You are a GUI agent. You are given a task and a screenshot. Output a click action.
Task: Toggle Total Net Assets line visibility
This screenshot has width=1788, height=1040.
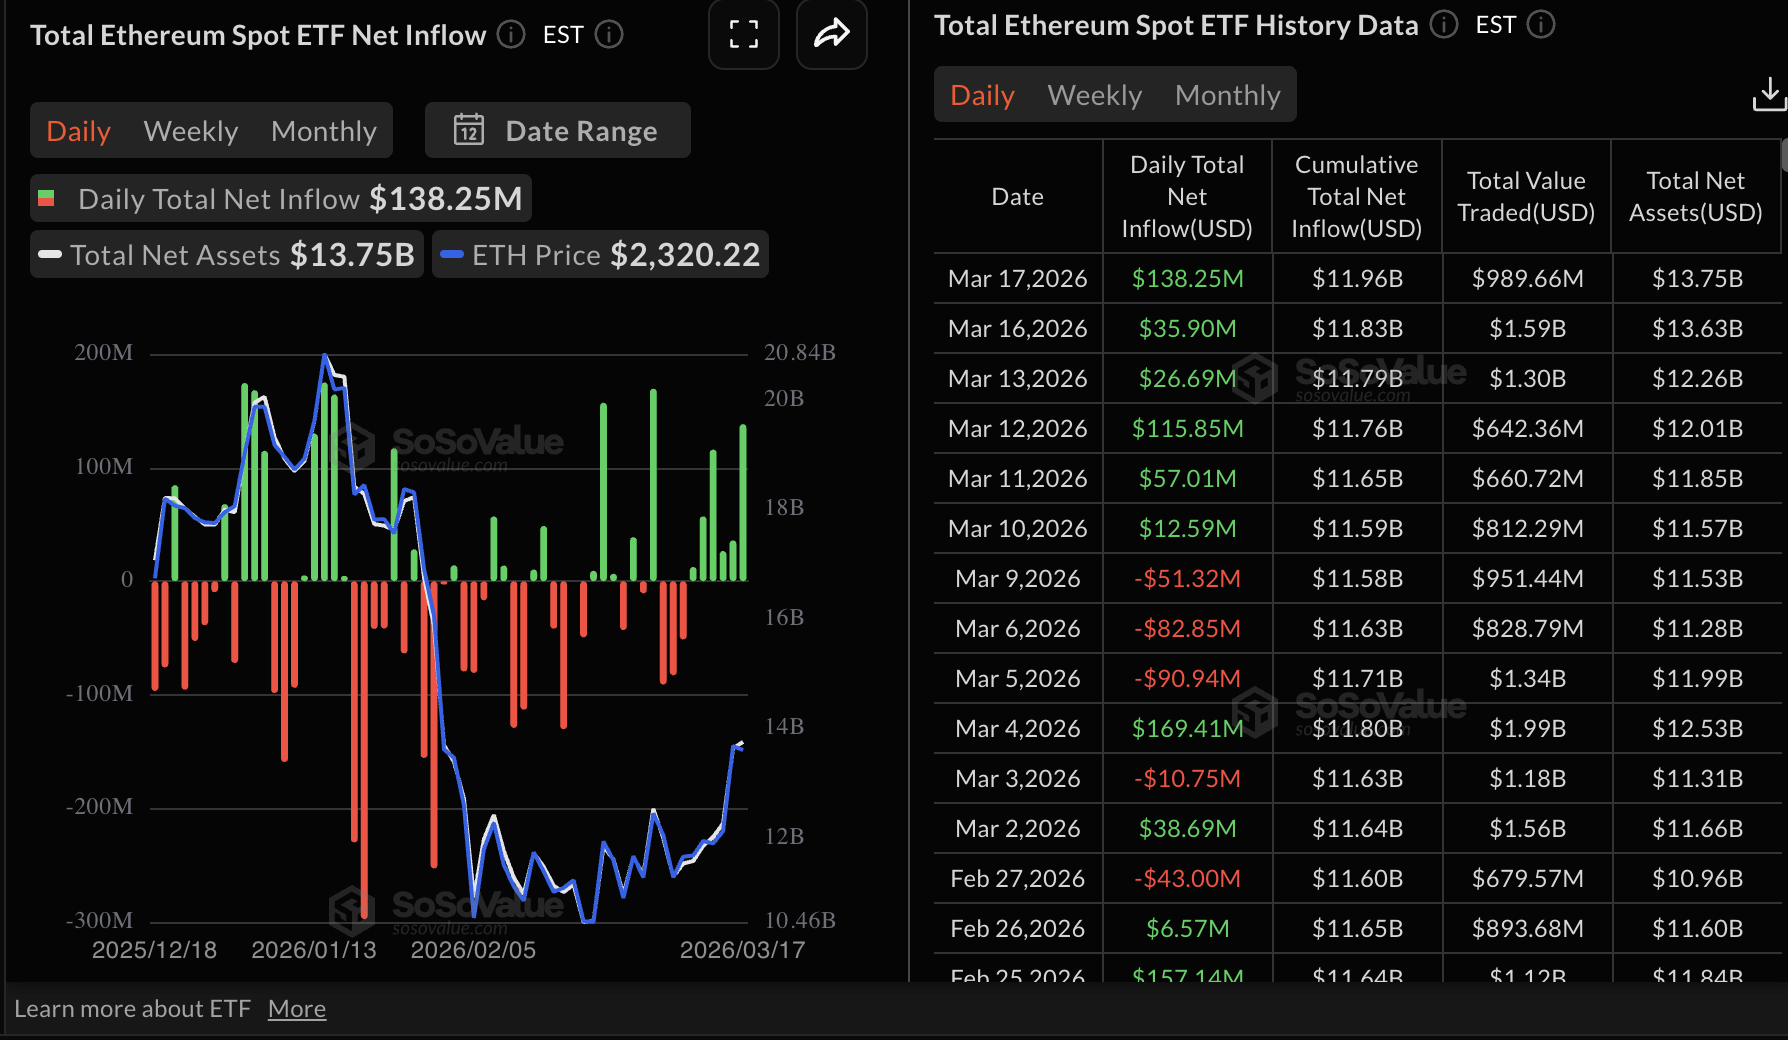point(227,255)
